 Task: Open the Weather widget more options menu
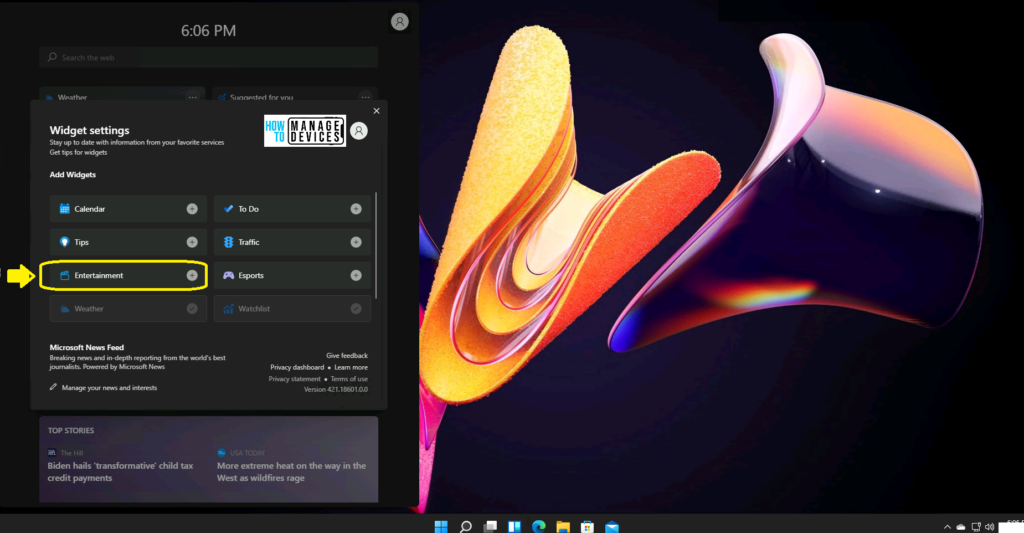pyautogui.click(x=193, y=97)
